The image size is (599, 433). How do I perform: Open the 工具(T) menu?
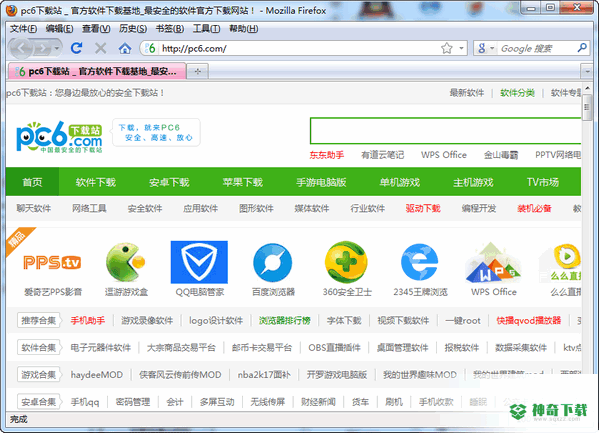pos(206,29)
